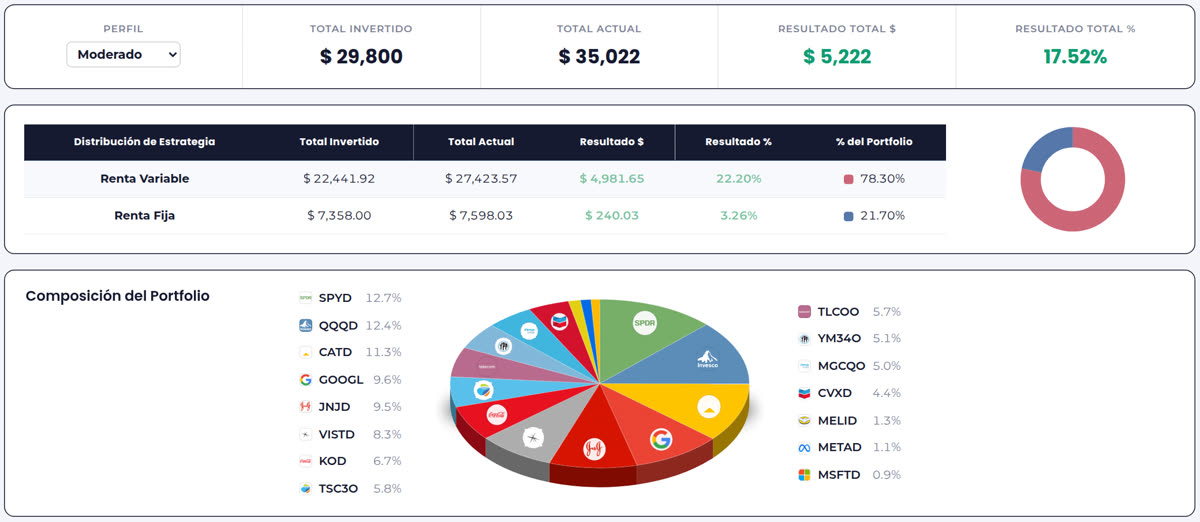1200x522 pixels.
Task: Click the Invesco logo on the blue pie slice
Action: pyautogui.click(x=709, y=360)
